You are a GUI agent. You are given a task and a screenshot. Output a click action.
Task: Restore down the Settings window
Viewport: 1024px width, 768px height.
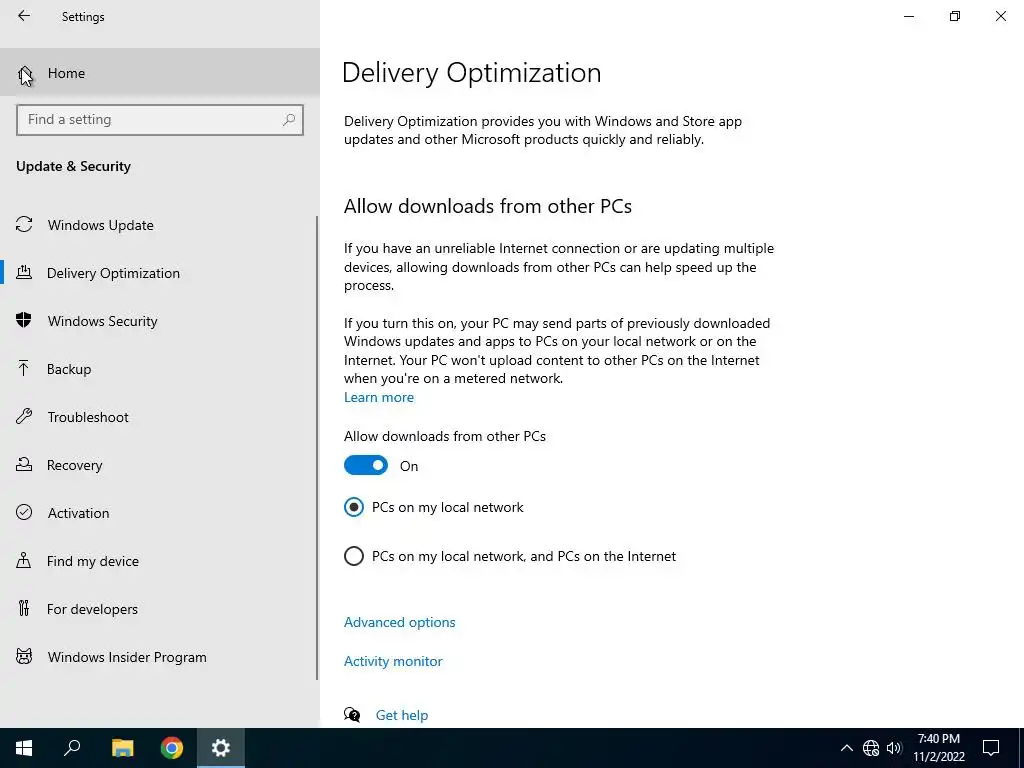955,16
